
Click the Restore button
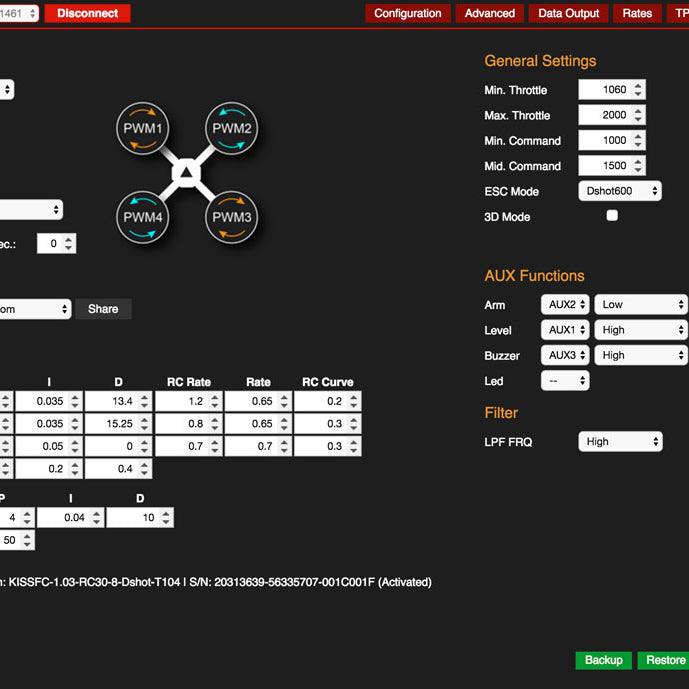[665, 660]
